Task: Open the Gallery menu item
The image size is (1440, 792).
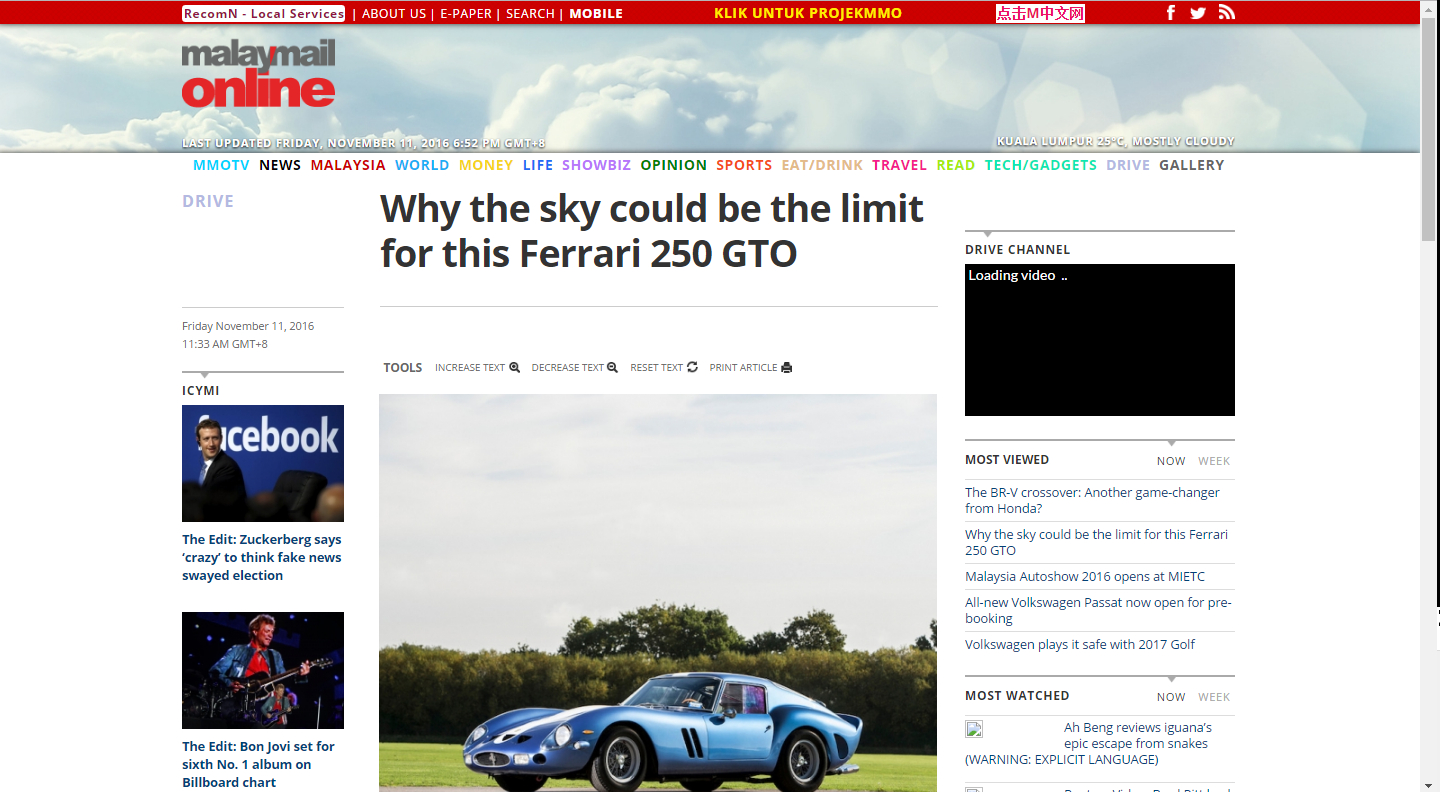Action: click(x=1192, y=165)
